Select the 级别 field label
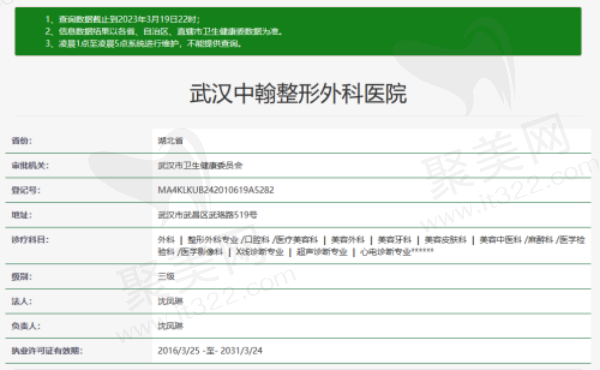 coord(22,277)
